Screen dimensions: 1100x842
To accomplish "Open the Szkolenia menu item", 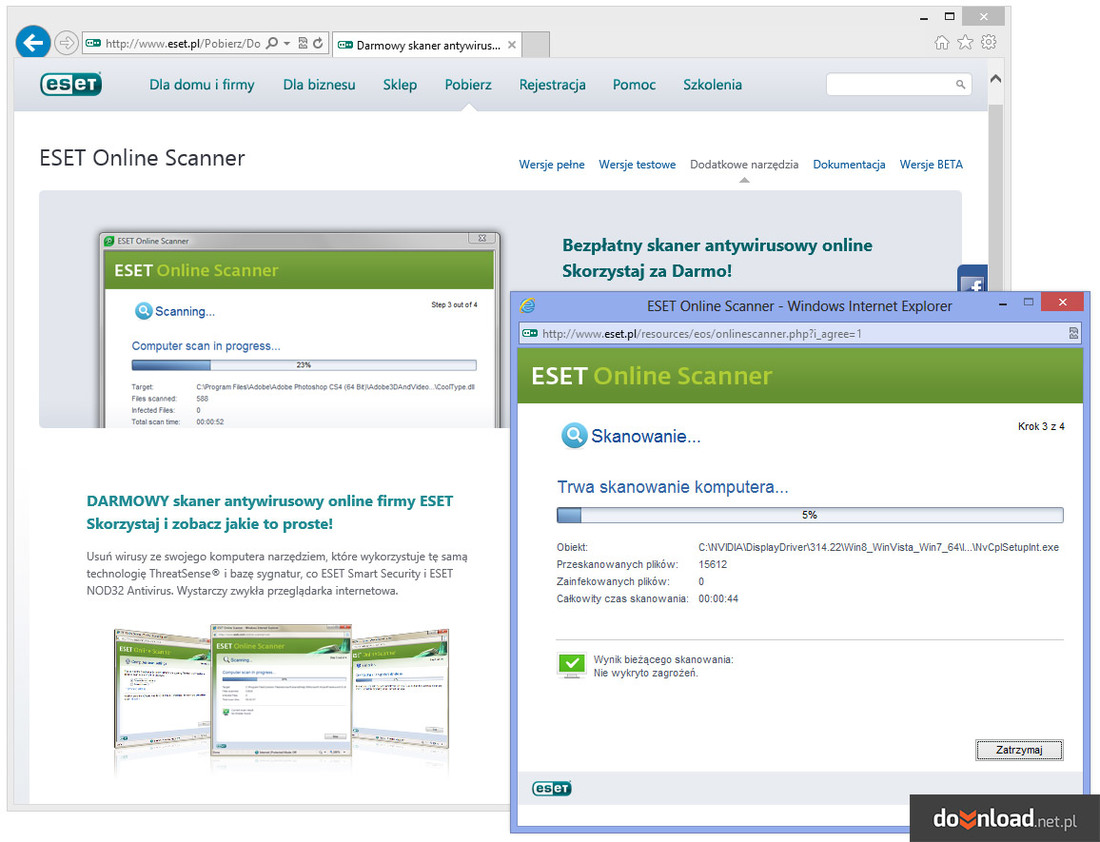I will point(712,85).
